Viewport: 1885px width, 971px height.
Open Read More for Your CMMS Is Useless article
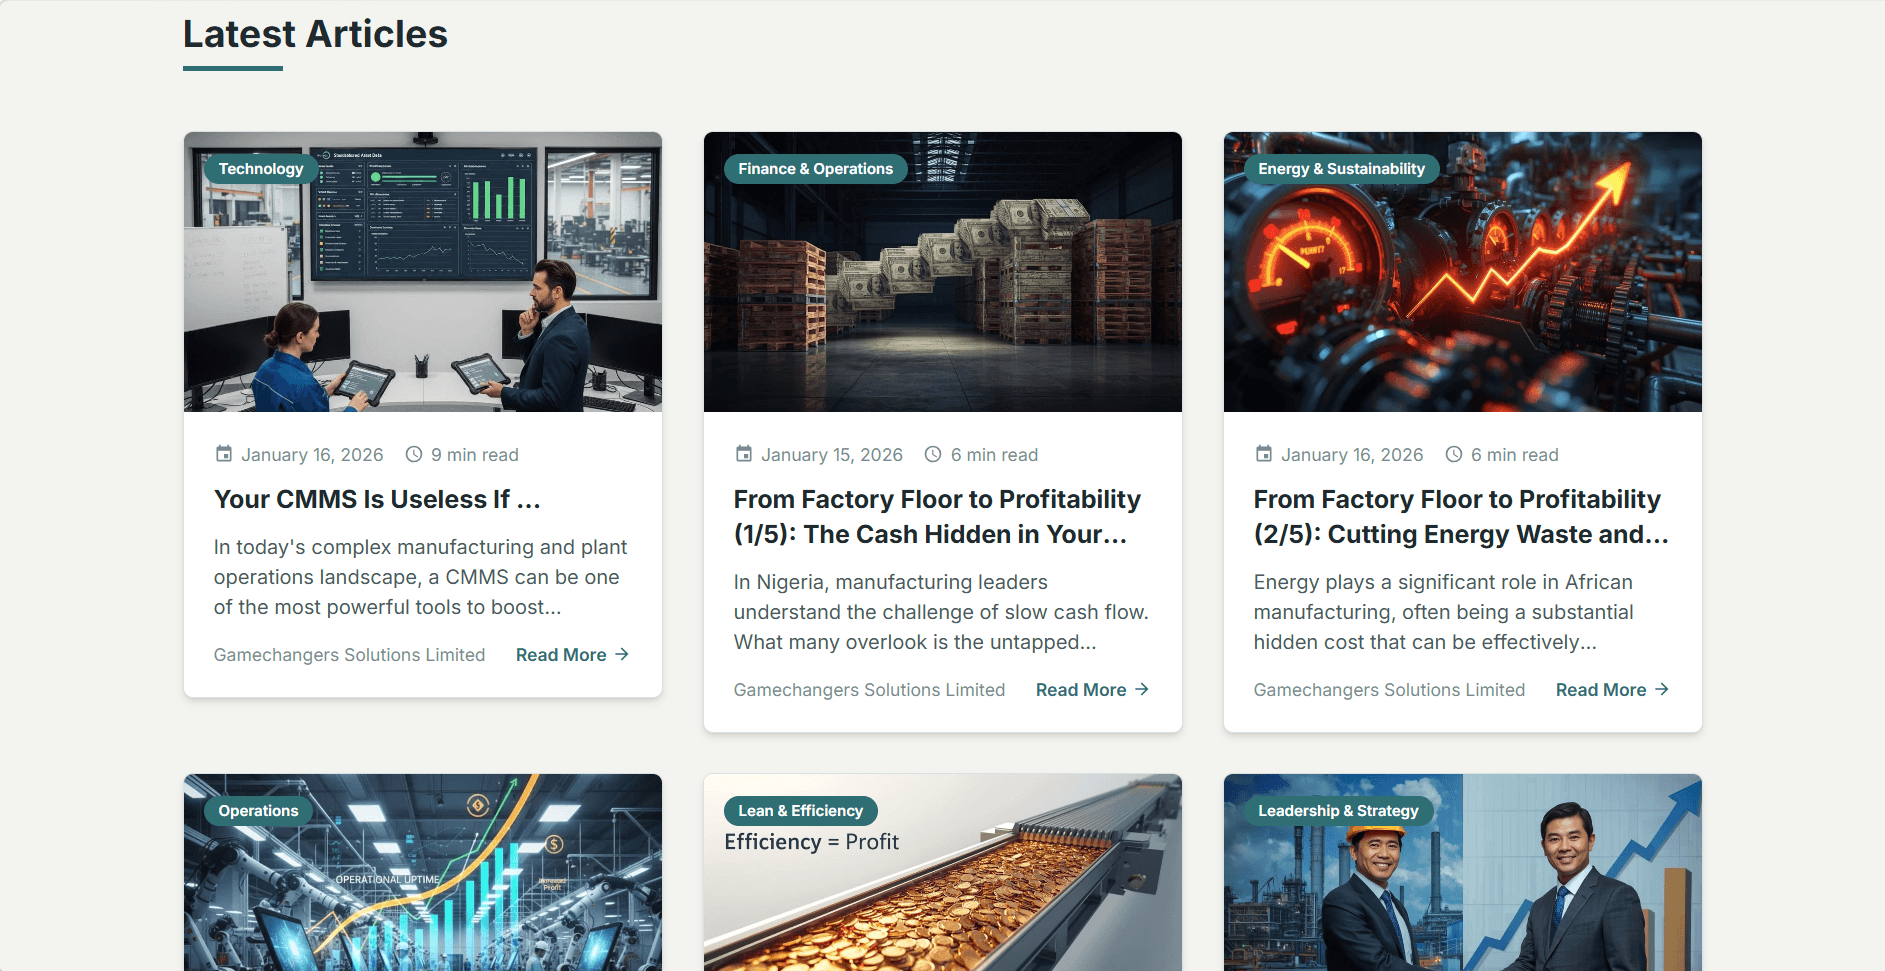tap(572, 655)
